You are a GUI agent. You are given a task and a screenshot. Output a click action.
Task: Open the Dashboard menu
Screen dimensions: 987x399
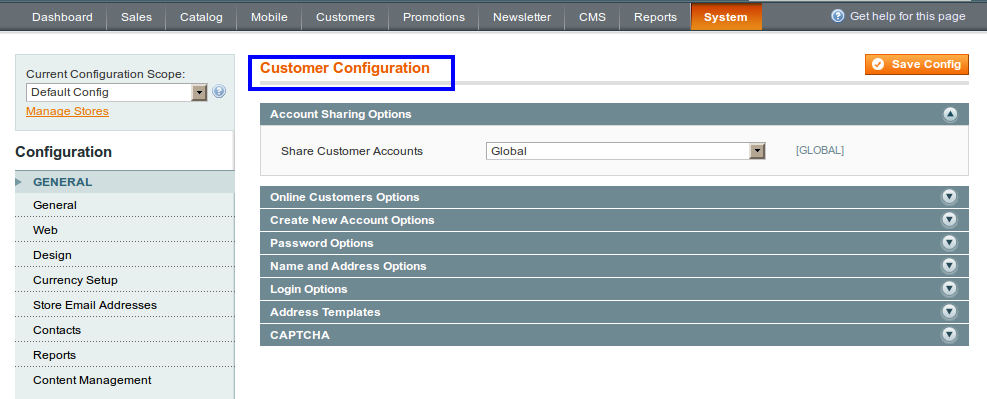[62, 17]
